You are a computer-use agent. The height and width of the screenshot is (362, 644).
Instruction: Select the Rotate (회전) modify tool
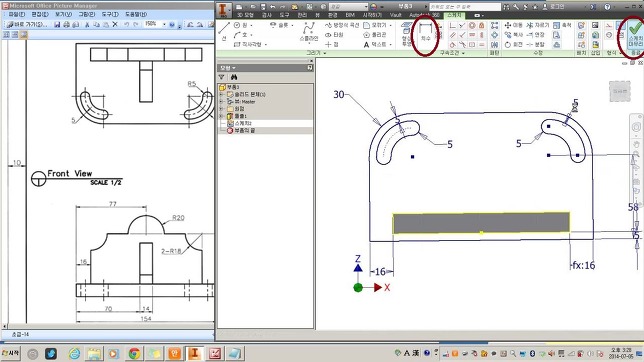point(514,44)
